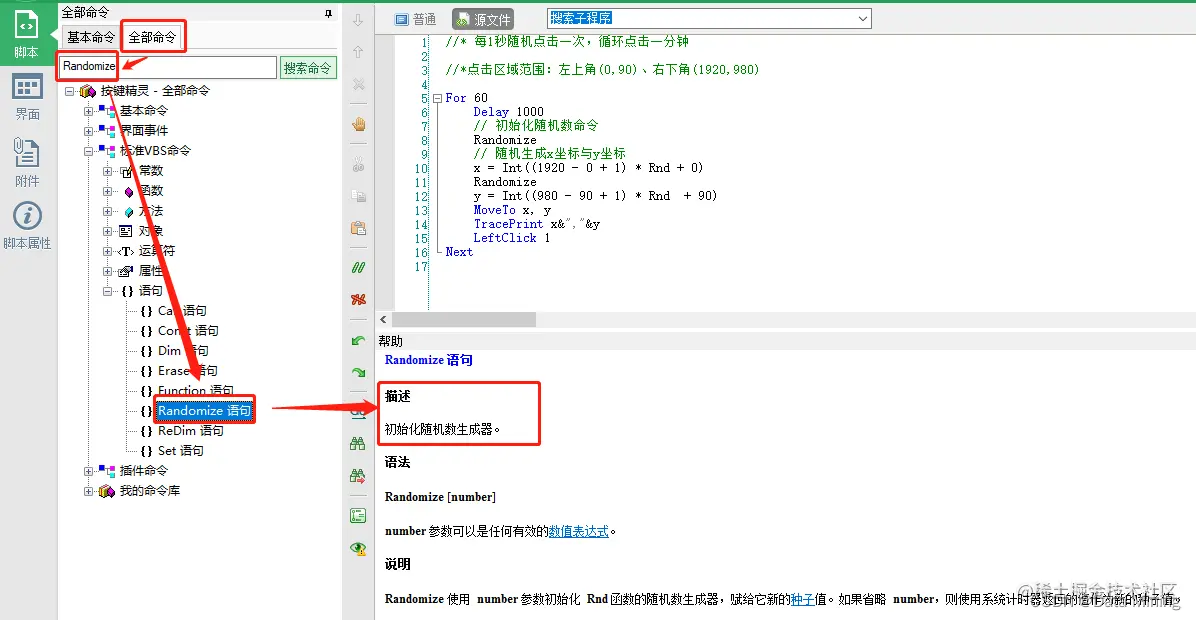Open the 数值表达式 help link
This screenshot has height=620, width=1196.
coord(579,531)
